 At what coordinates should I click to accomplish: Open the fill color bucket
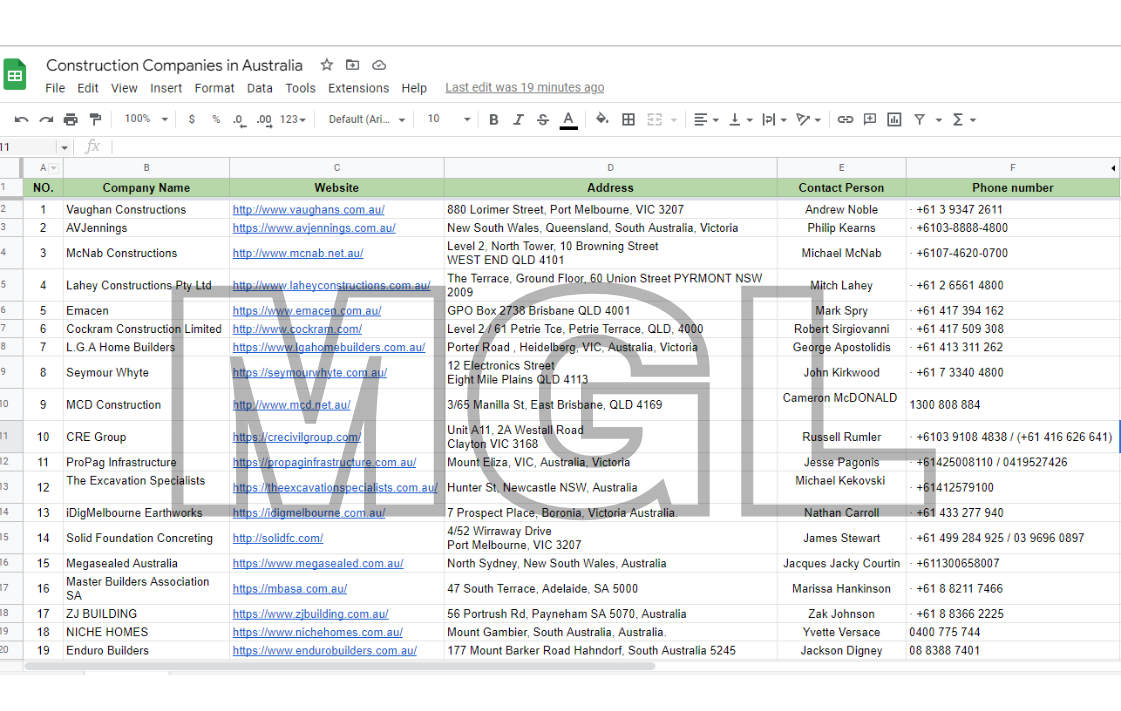coord(602,119)
